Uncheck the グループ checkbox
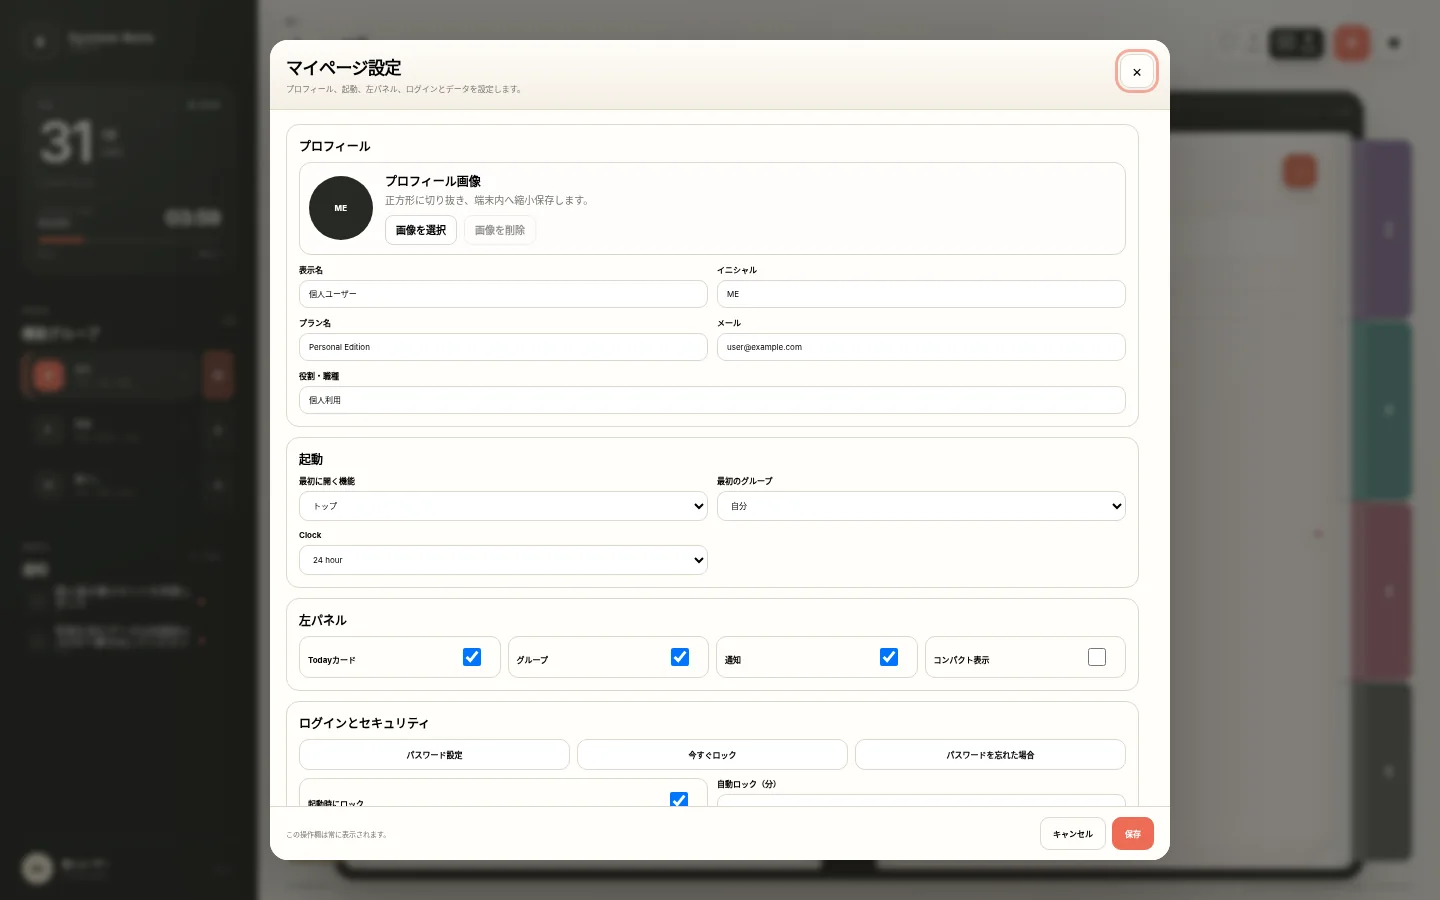 point(680,657)
